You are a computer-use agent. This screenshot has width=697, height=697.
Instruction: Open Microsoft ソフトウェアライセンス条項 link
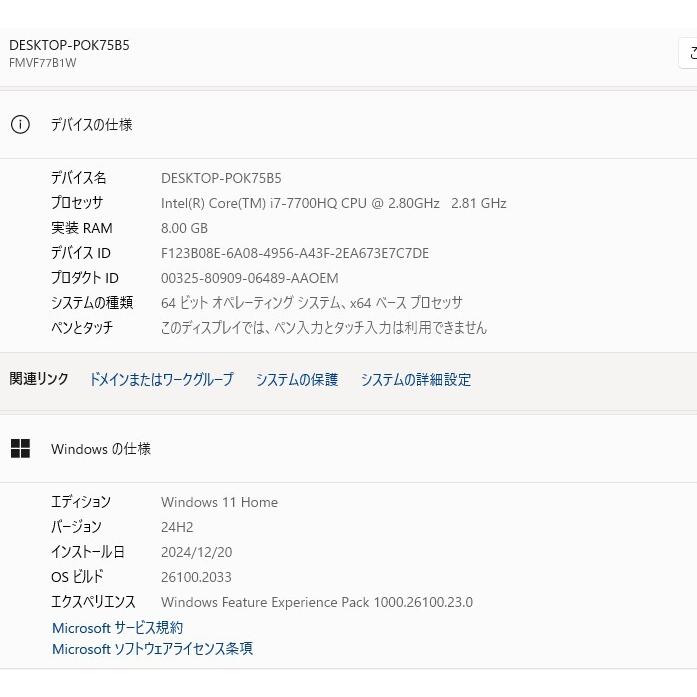pyautogui.click(x=152, y=649)
